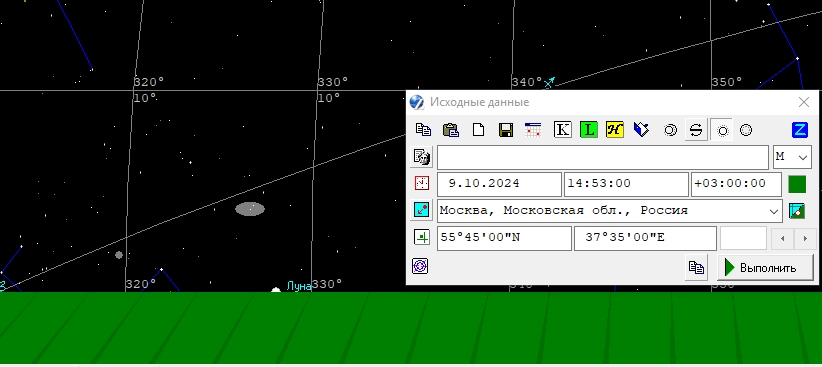Click the blue open book icon
Viewport: 822px width, 367px height.
[x=641, y=129]
